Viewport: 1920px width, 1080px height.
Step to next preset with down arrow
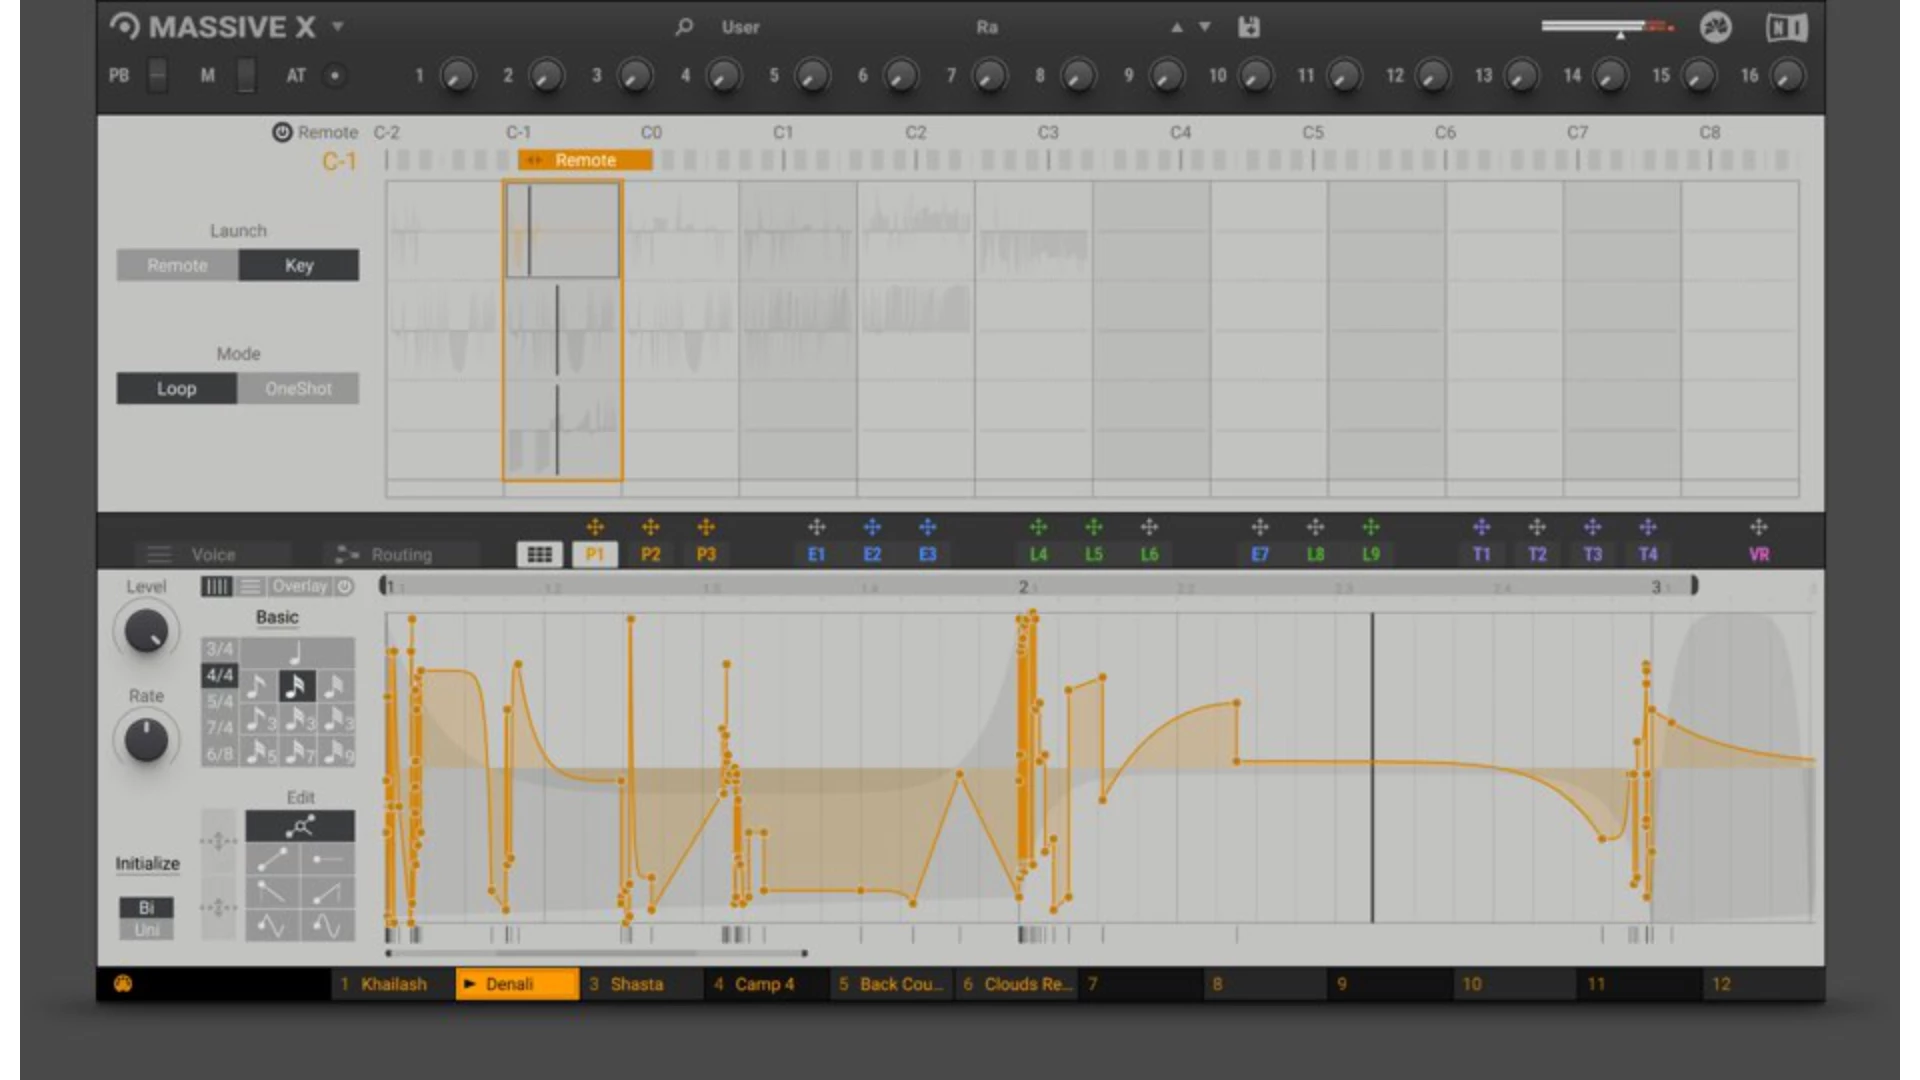[1205, 27]
